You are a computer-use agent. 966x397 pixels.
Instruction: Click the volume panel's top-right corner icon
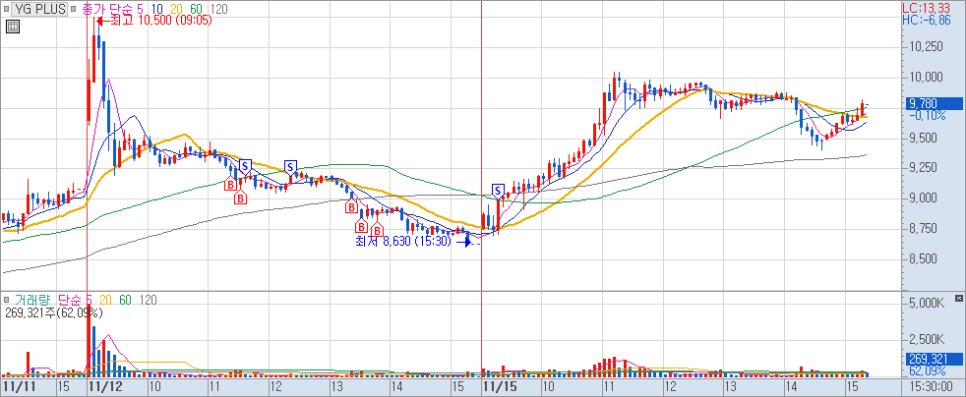[x=960, y=298]
